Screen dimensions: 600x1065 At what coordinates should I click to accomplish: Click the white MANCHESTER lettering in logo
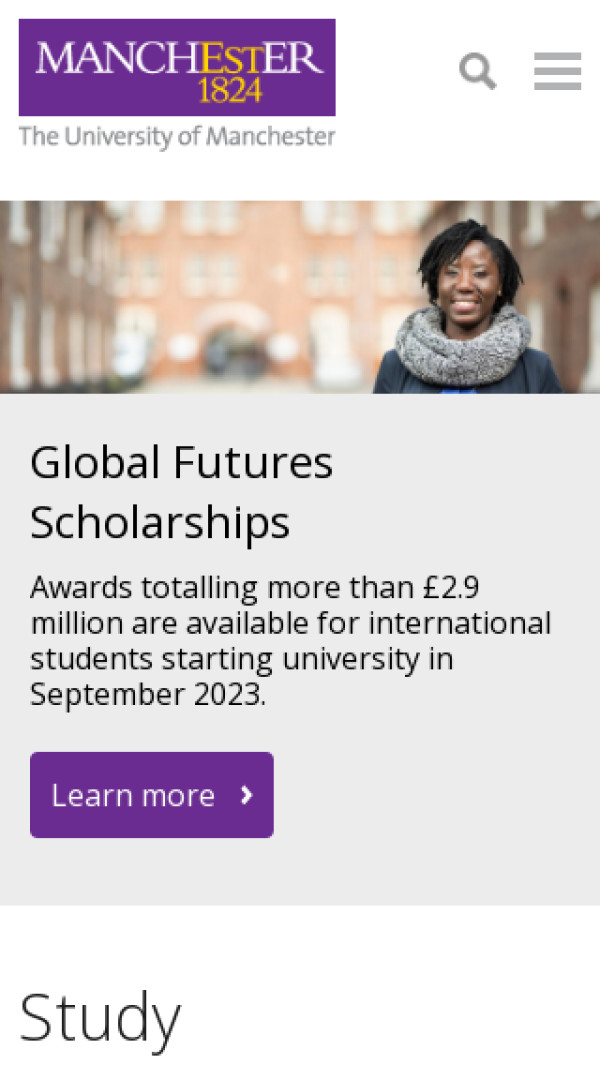click(180, 58)
